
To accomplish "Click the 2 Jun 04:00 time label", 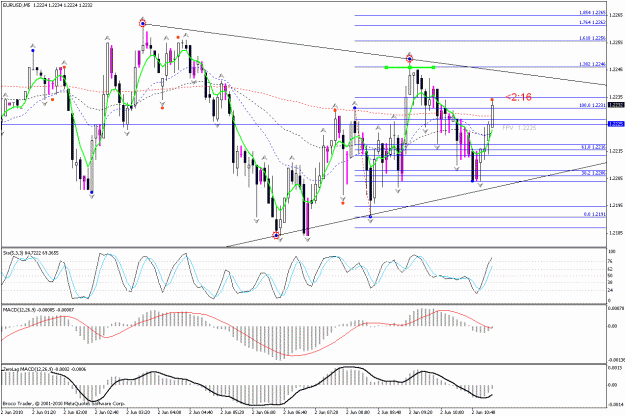I will click(169, 412).
